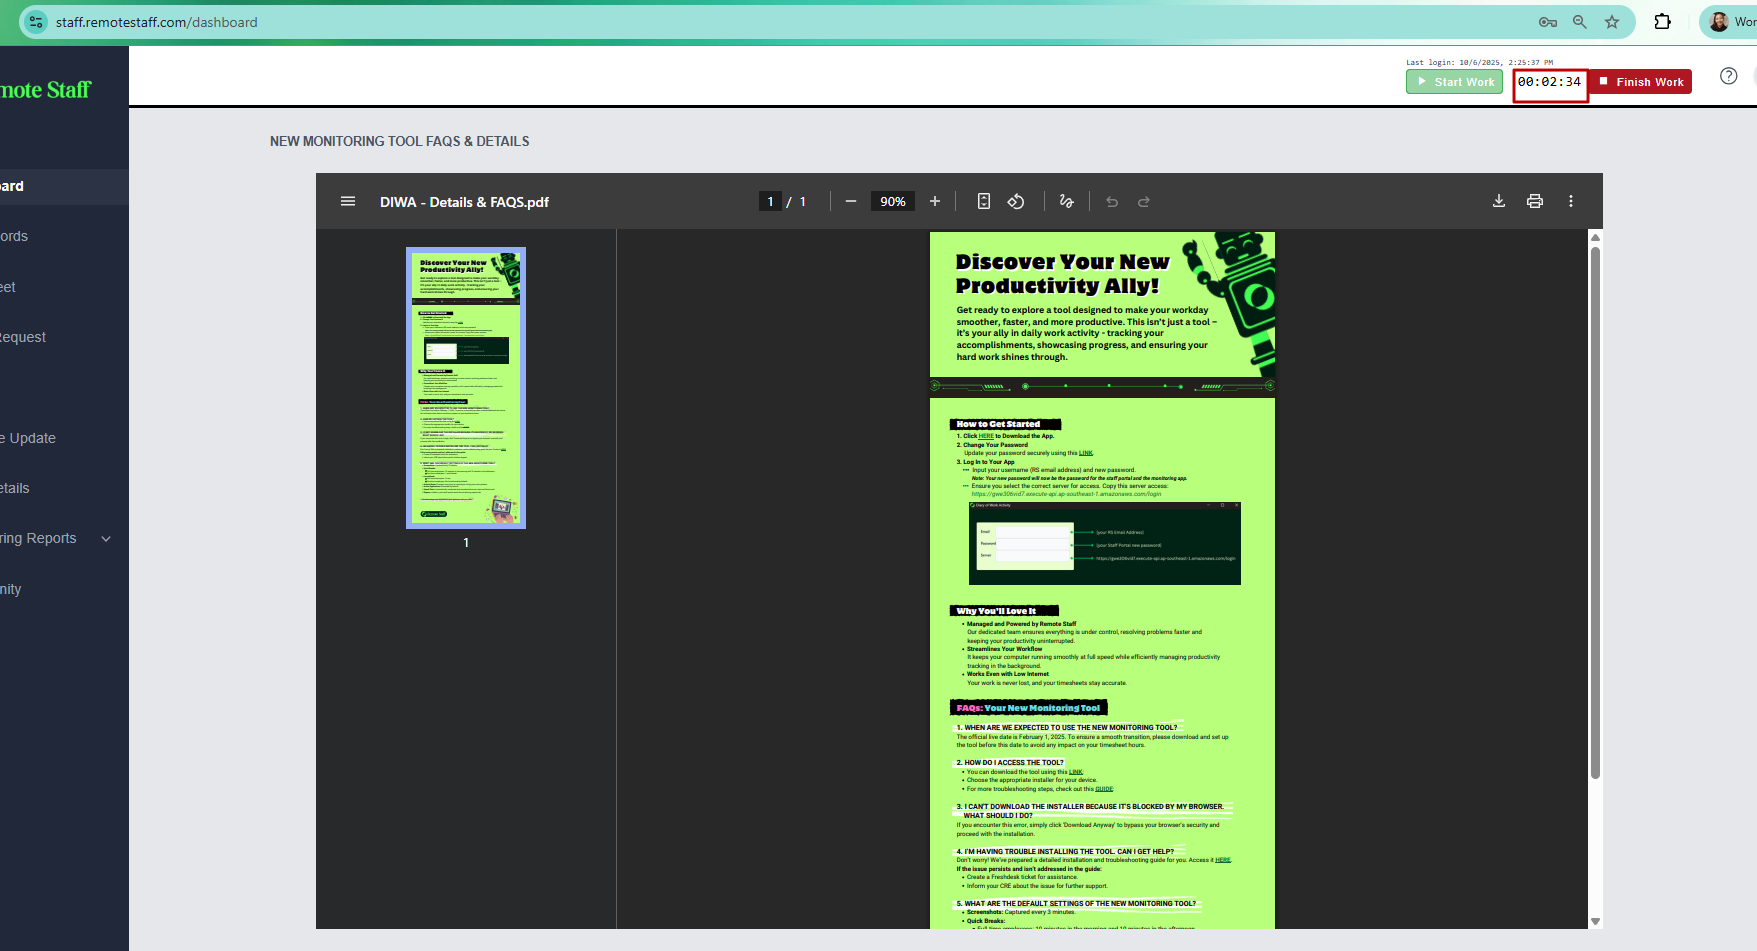
Task: Click the PDF page number field
Action: 770,201
